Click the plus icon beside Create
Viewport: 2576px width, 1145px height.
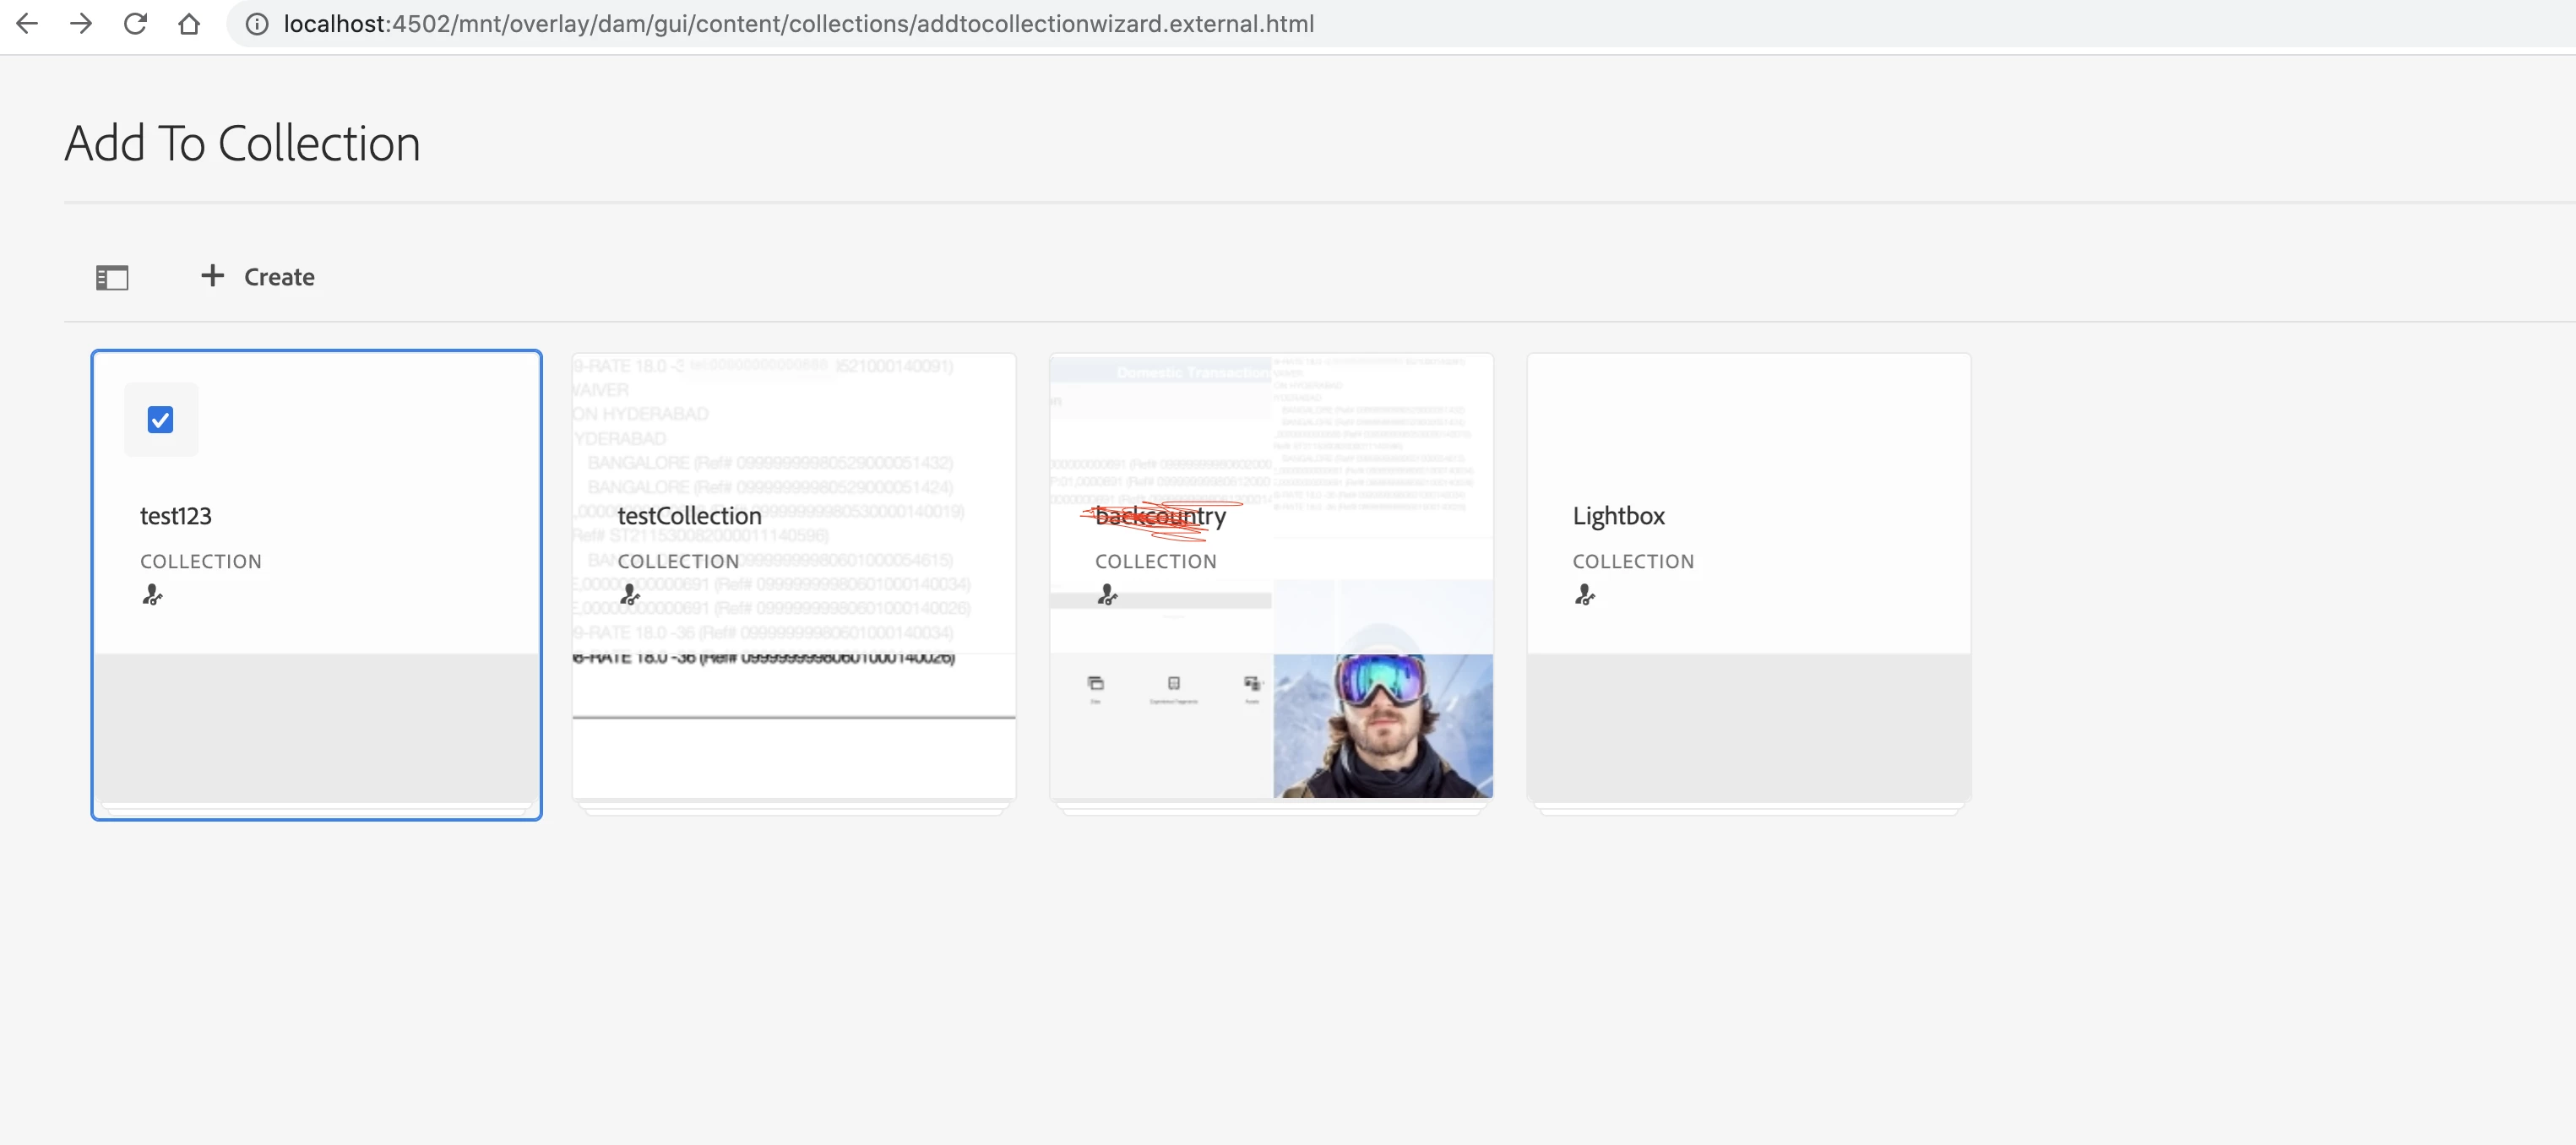click(212, 275)
